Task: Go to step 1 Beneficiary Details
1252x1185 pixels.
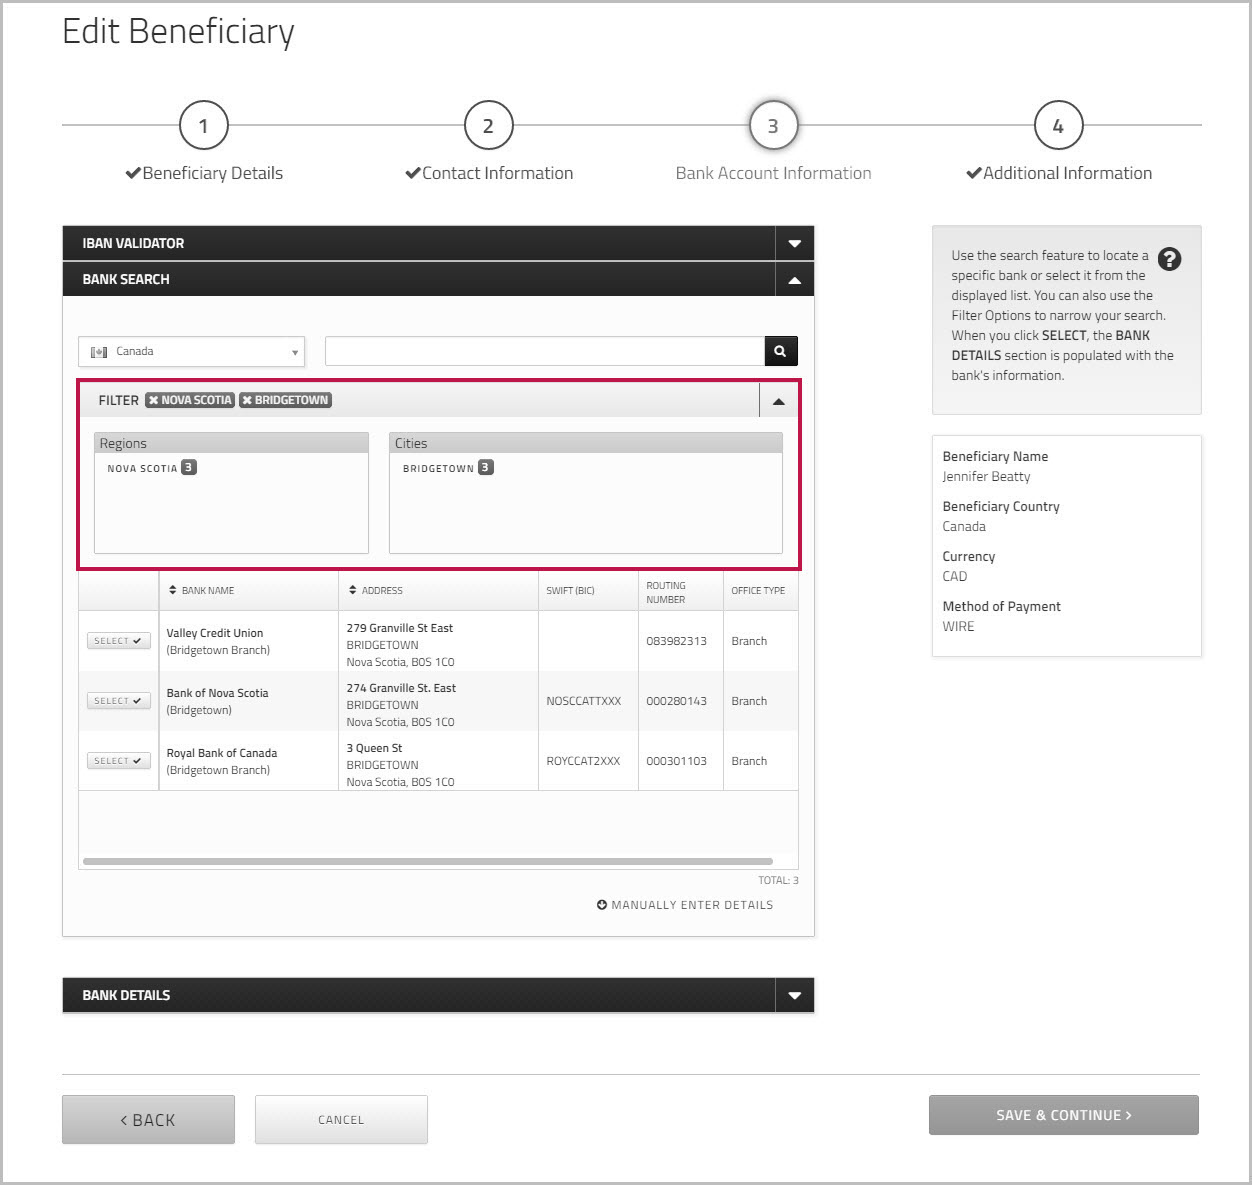Action: pos(204,126)
